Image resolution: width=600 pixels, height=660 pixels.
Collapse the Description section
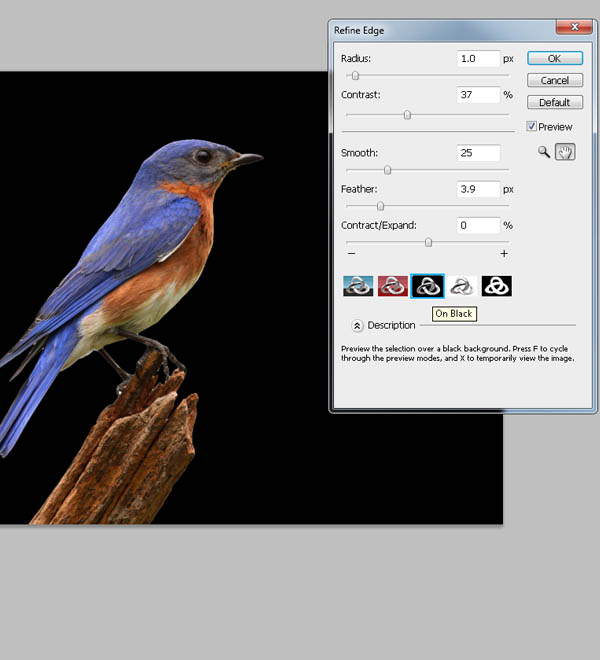coord(357,325)
